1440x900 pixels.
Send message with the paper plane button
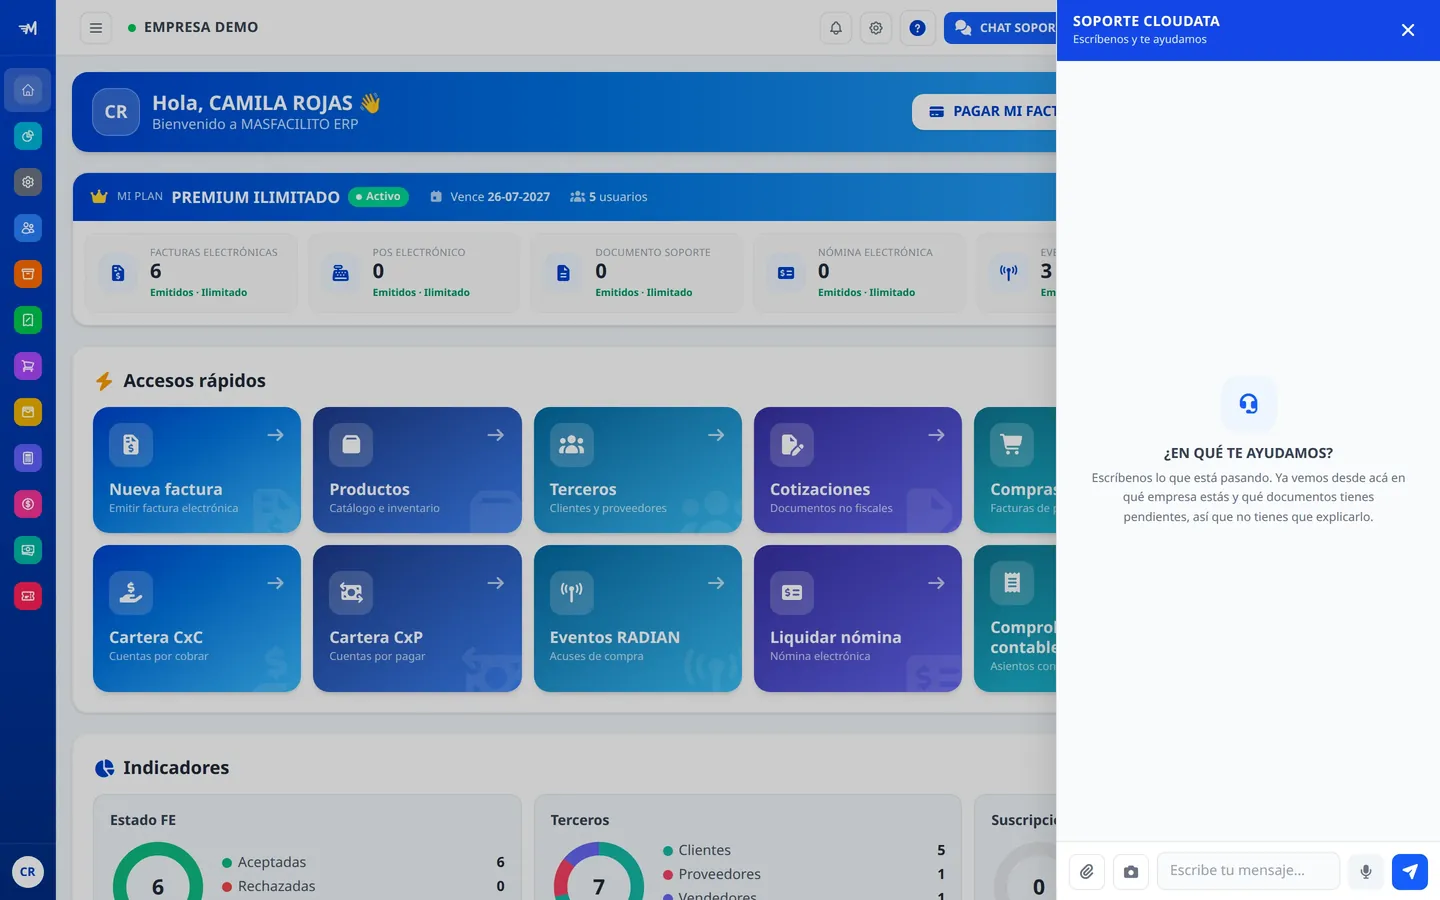pos(1410,872)
